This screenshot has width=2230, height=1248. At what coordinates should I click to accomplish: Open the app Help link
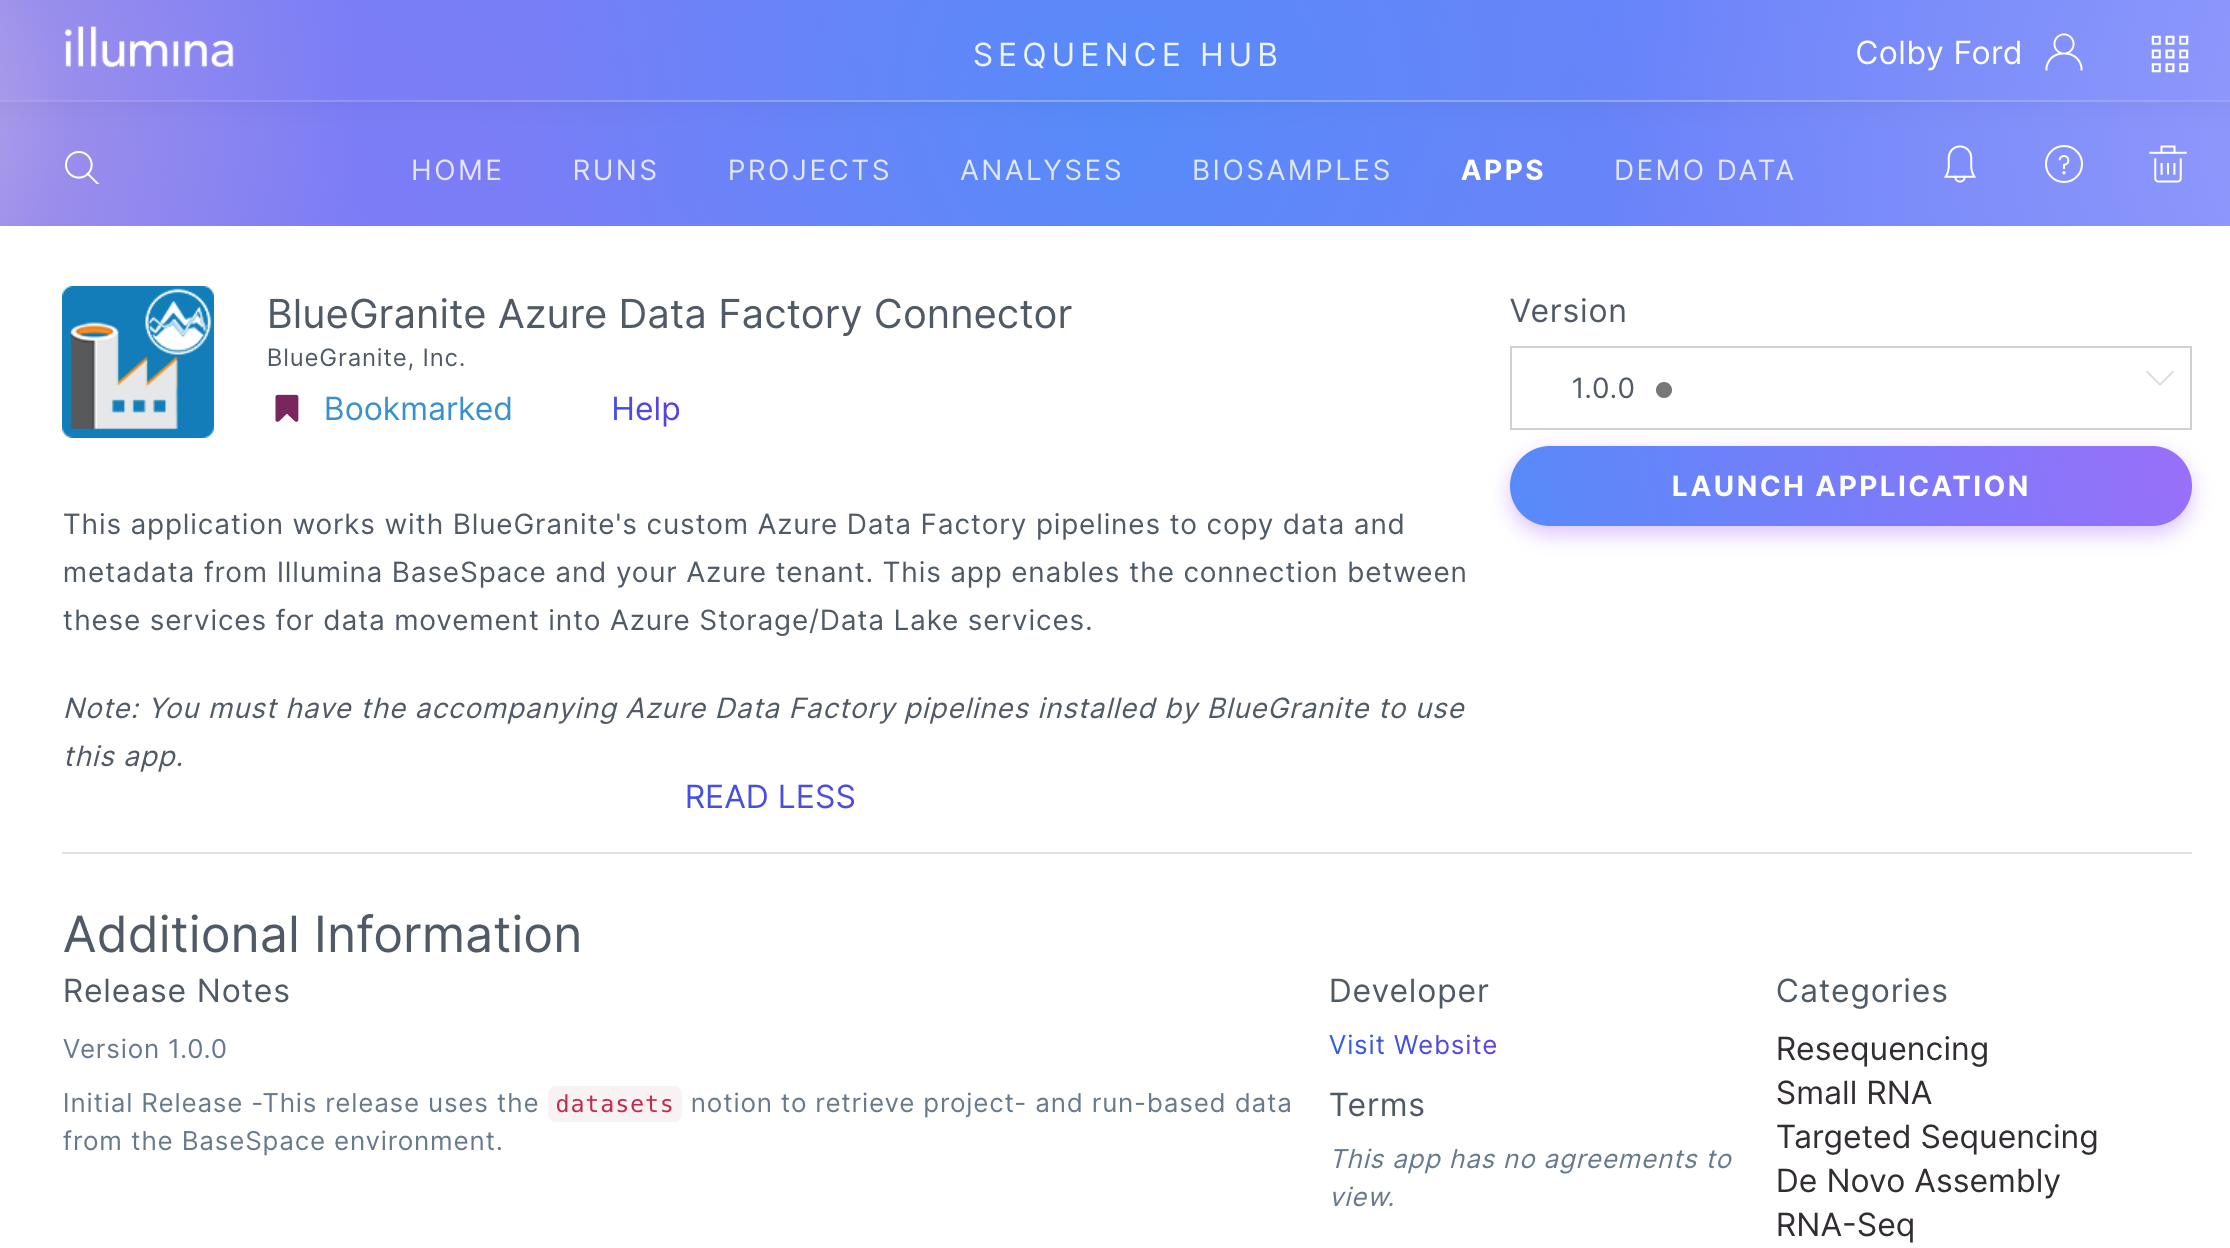(x=646, y=409)
